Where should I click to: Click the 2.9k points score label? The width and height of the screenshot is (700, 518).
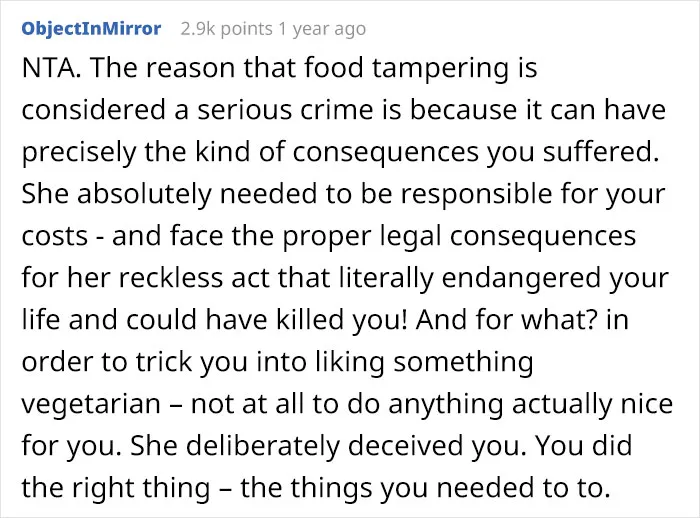tap(226, 29)
